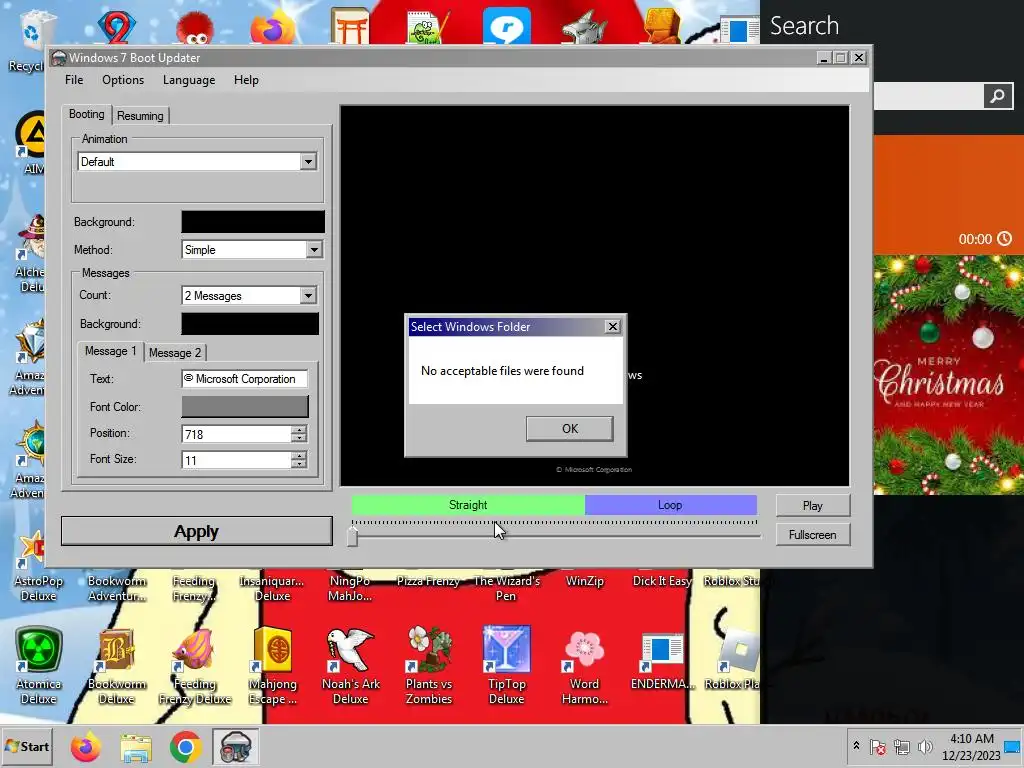Open the Options menu
The image size is (1024, 768).
pyautogui.click(x=123, y=80)
